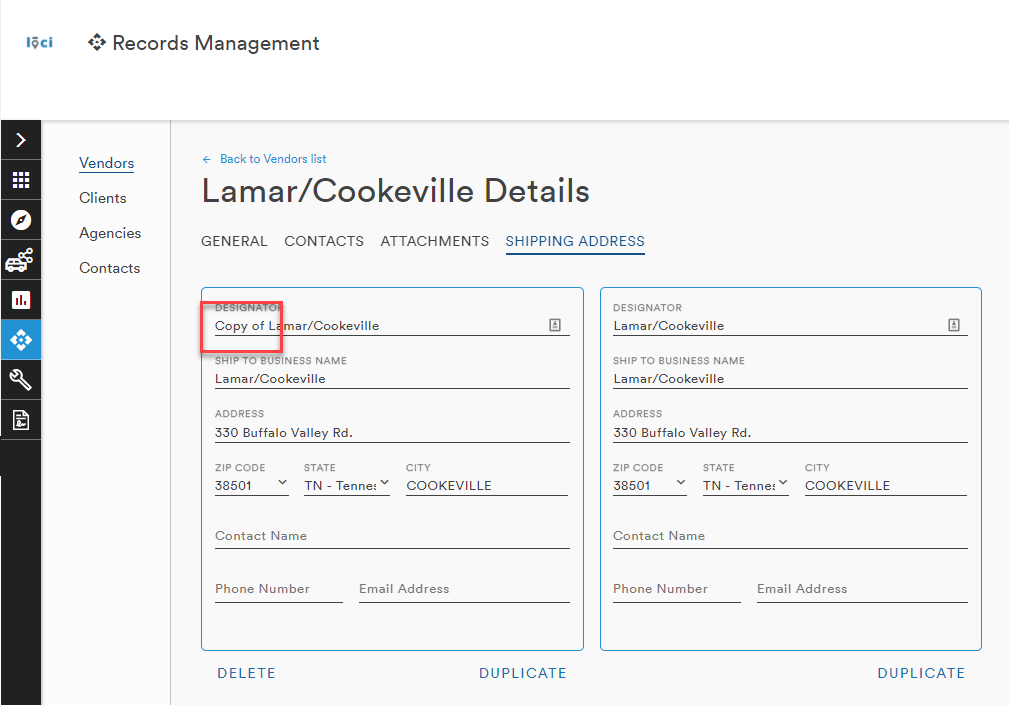Switch to the CONTACTS tab

click(x=324, y=241)
